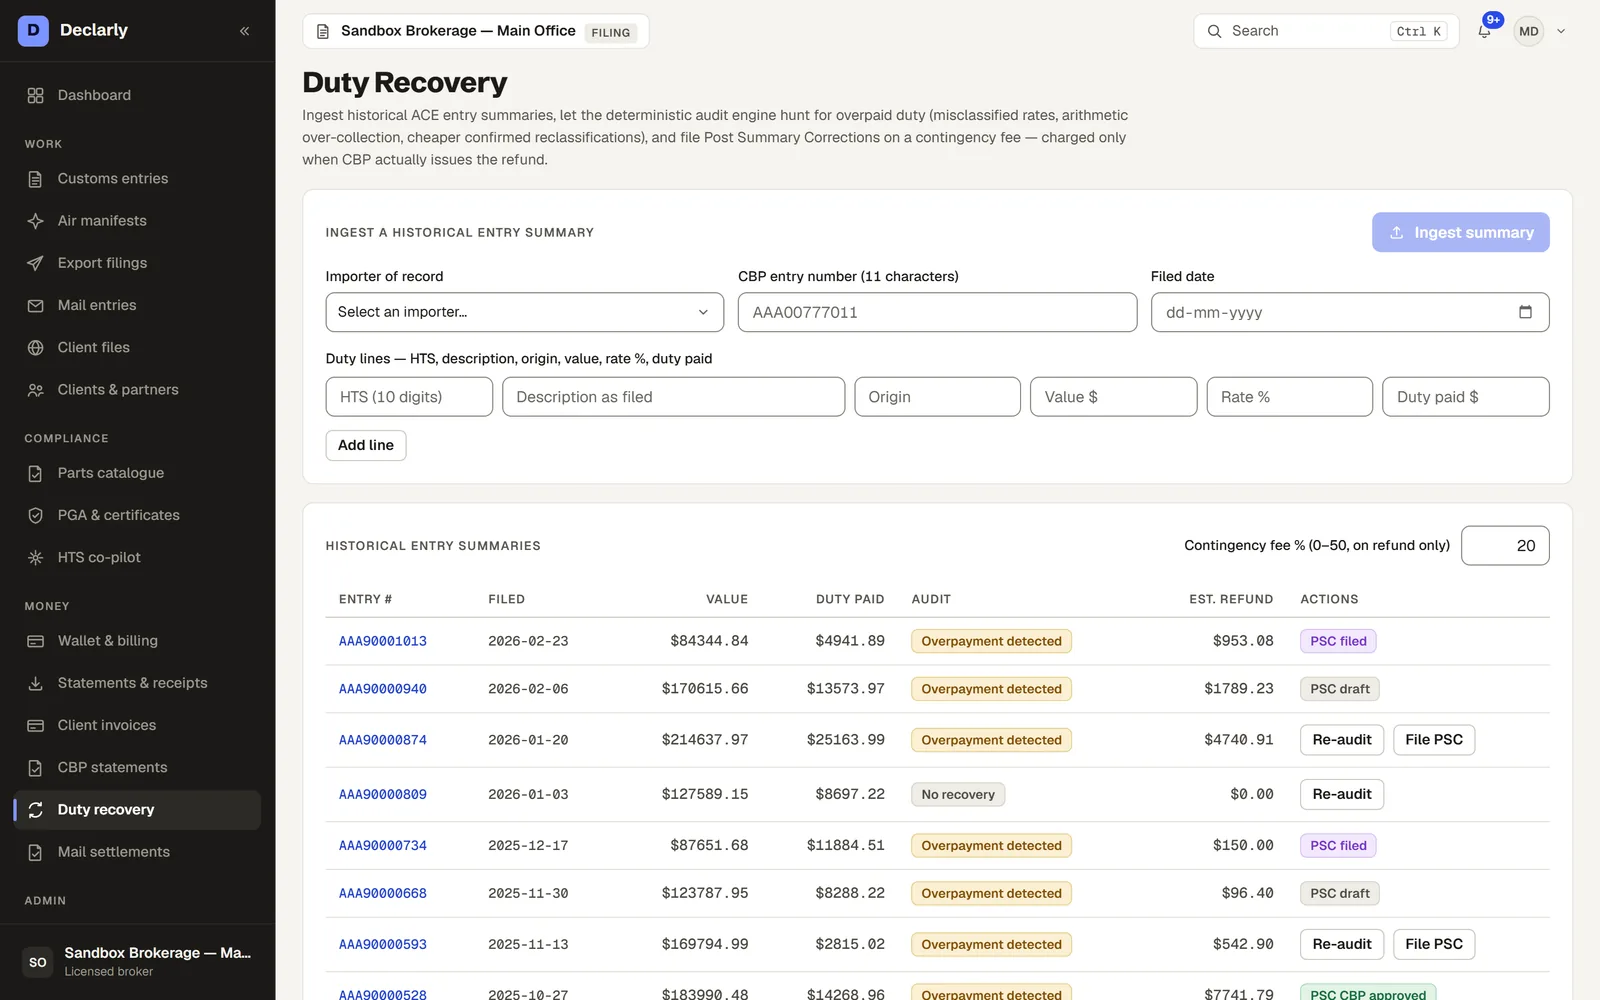Image resolution: width=1600 pixels, height=1000 pixels.
Task: Click the Add line button
Action: [x=366, y=445]
